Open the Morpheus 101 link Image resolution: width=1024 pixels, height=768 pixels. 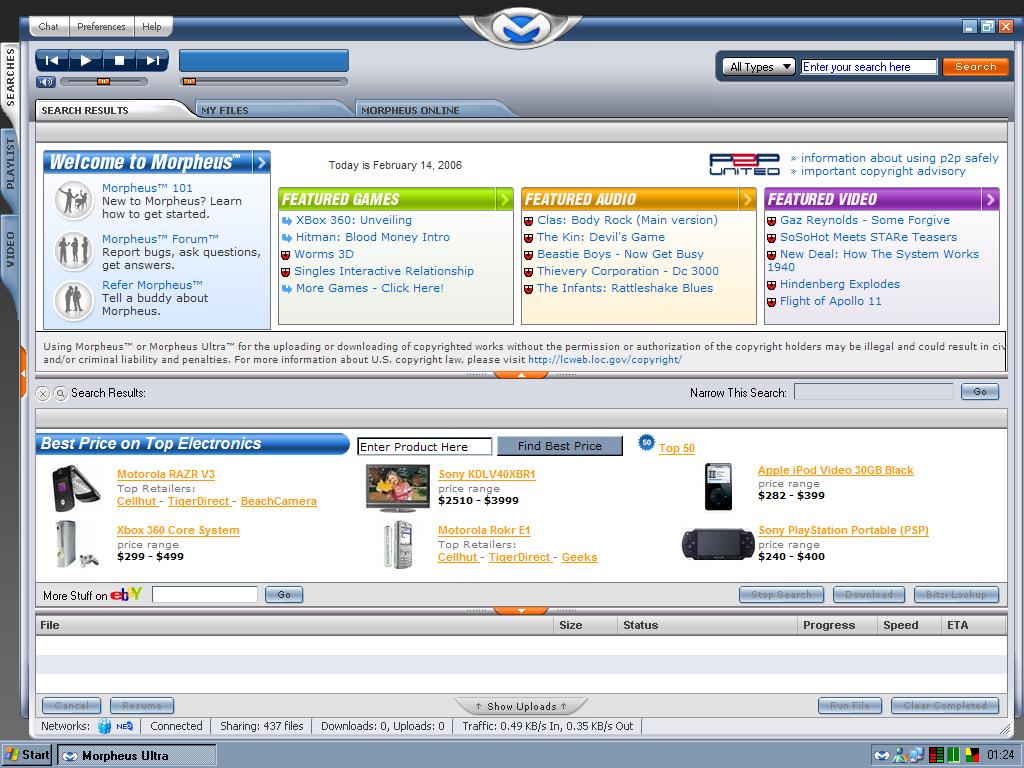tap(147, 188)
